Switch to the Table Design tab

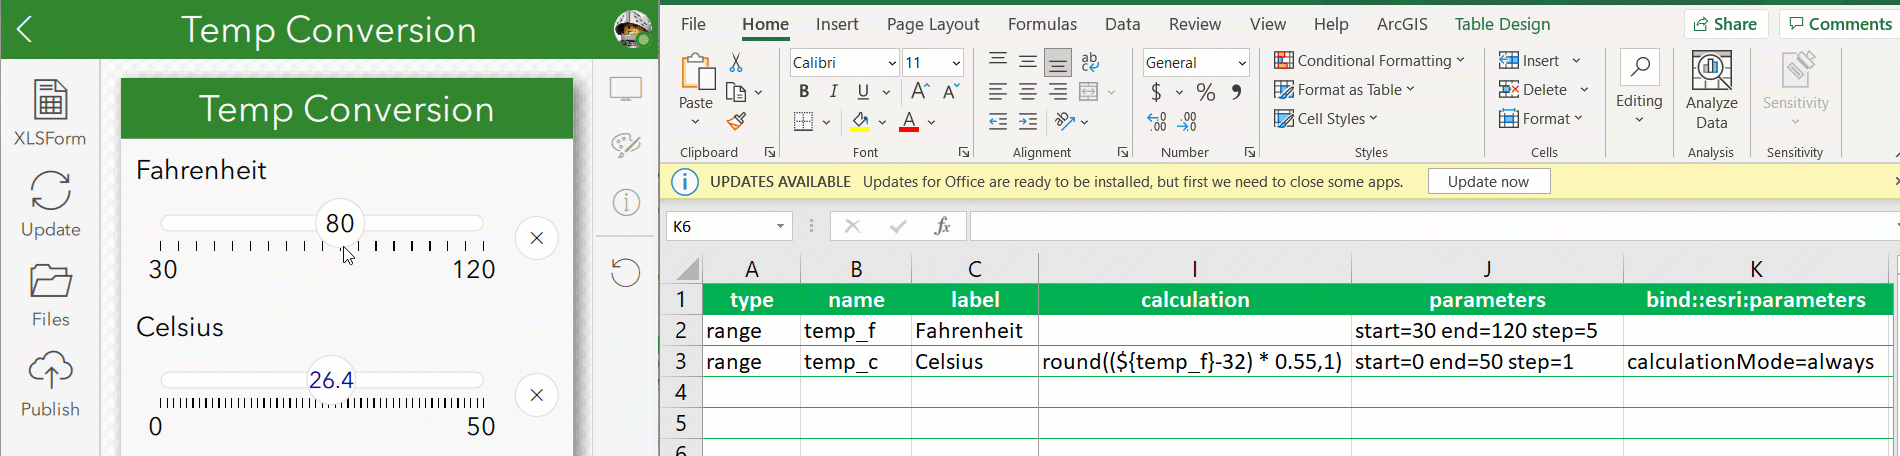[1502, 24]
